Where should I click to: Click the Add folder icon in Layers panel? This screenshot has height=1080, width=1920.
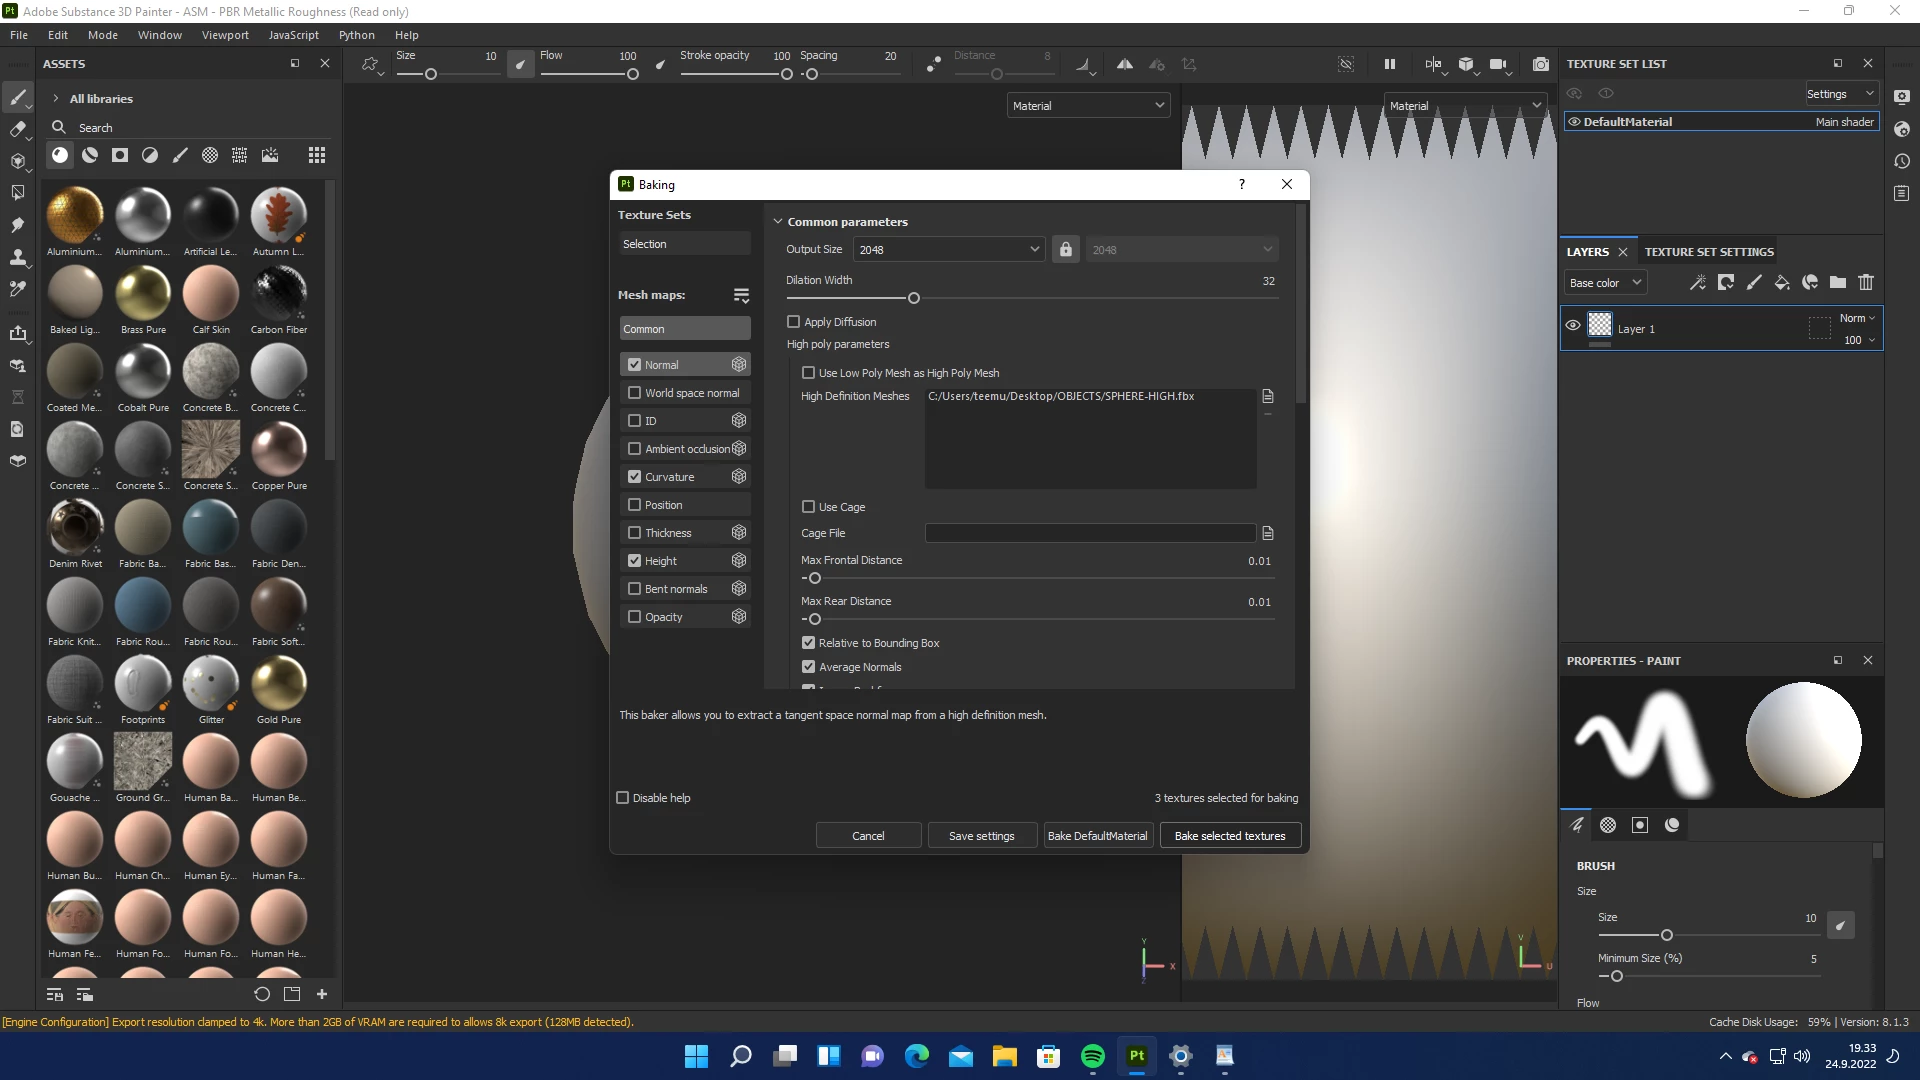(1837, 283)
